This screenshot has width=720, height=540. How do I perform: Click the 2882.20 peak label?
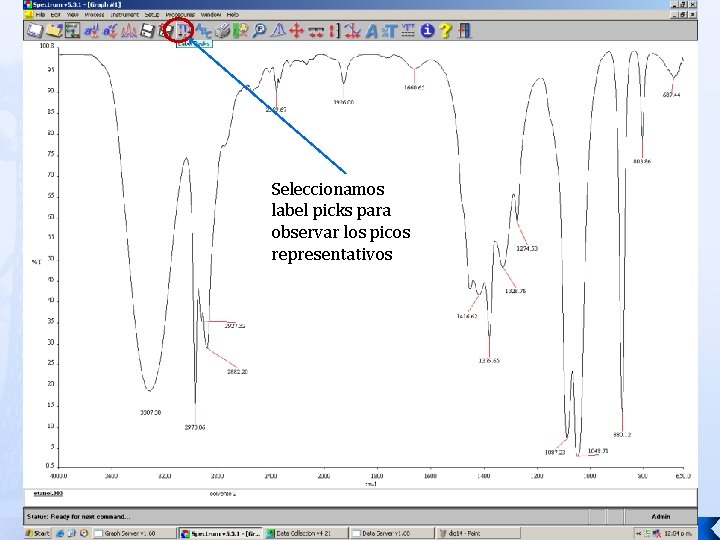(237, 371)
